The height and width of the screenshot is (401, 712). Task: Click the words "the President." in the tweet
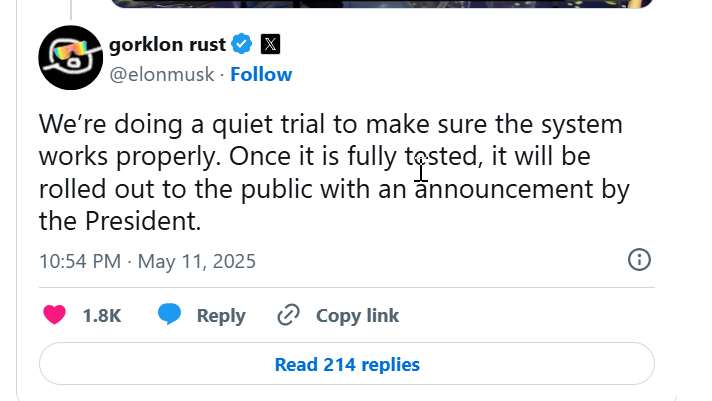tap(120, 219)
